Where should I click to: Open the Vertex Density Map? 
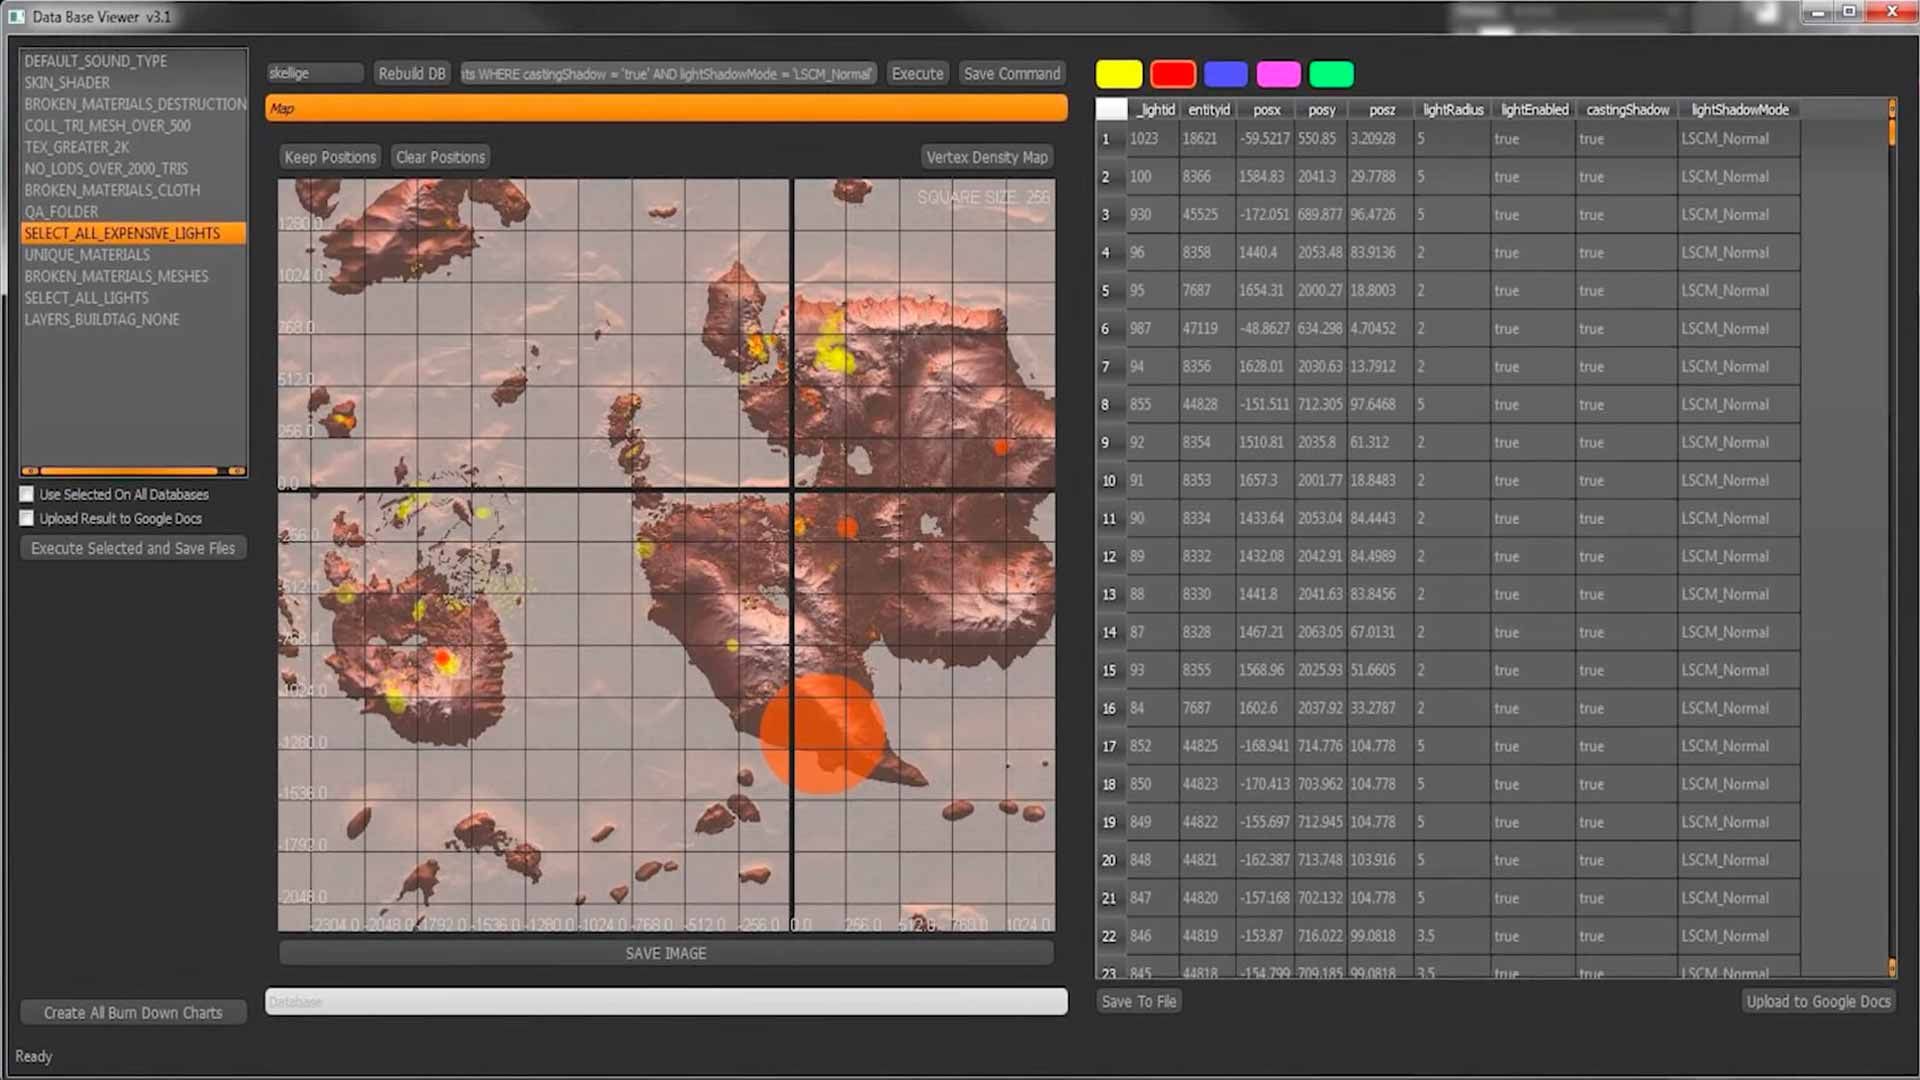click(x=986, y=157)
